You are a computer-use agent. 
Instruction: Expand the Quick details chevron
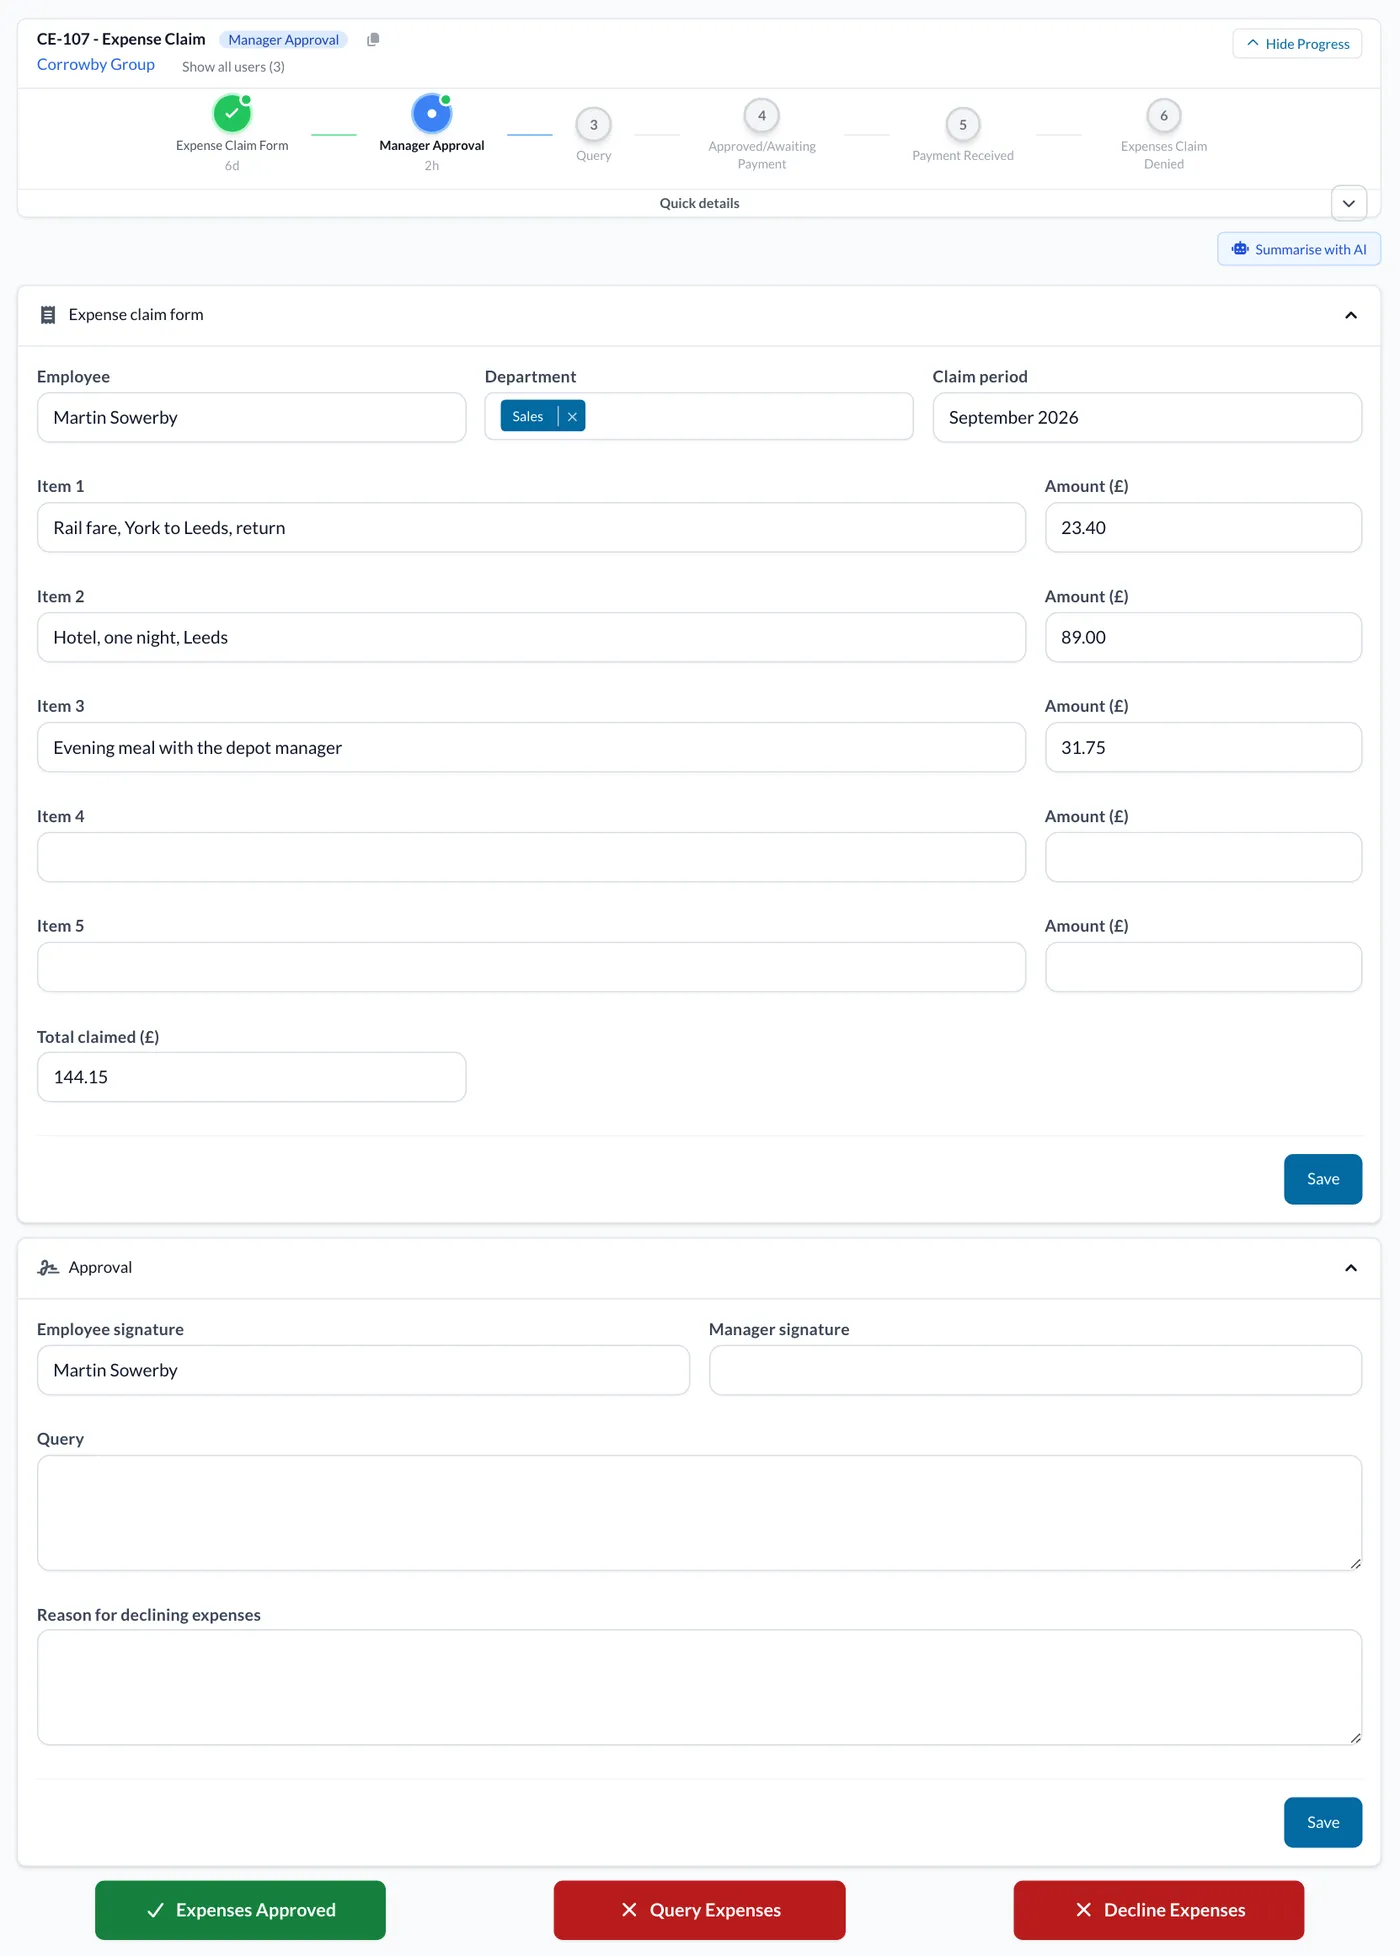tap(1349, 203)
